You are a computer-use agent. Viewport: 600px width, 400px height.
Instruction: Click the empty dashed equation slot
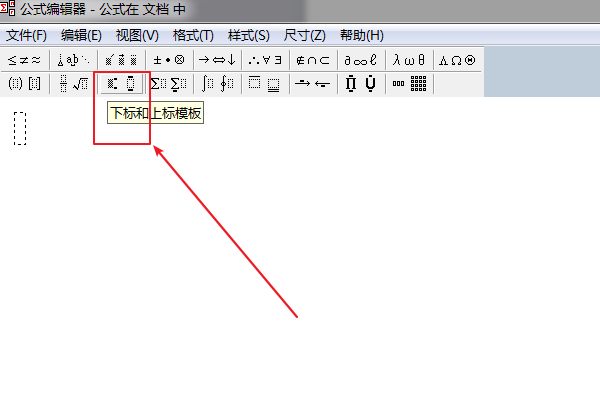click(20, 129)
